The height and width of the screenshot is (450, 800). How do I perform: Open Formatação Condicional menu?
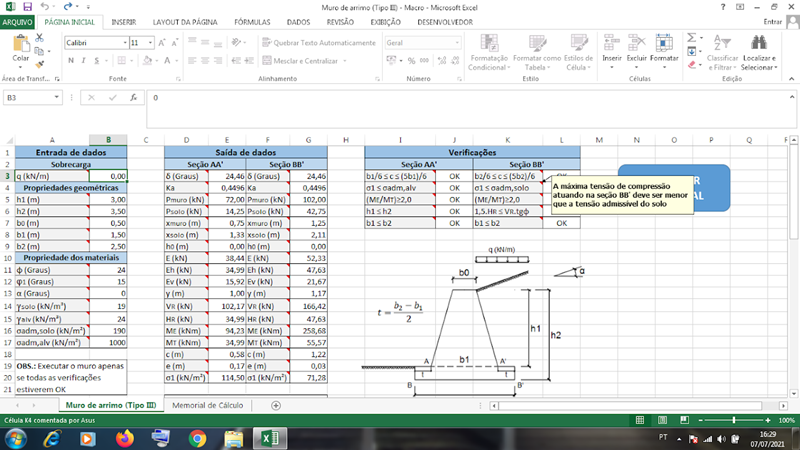[x=489, y=53]
